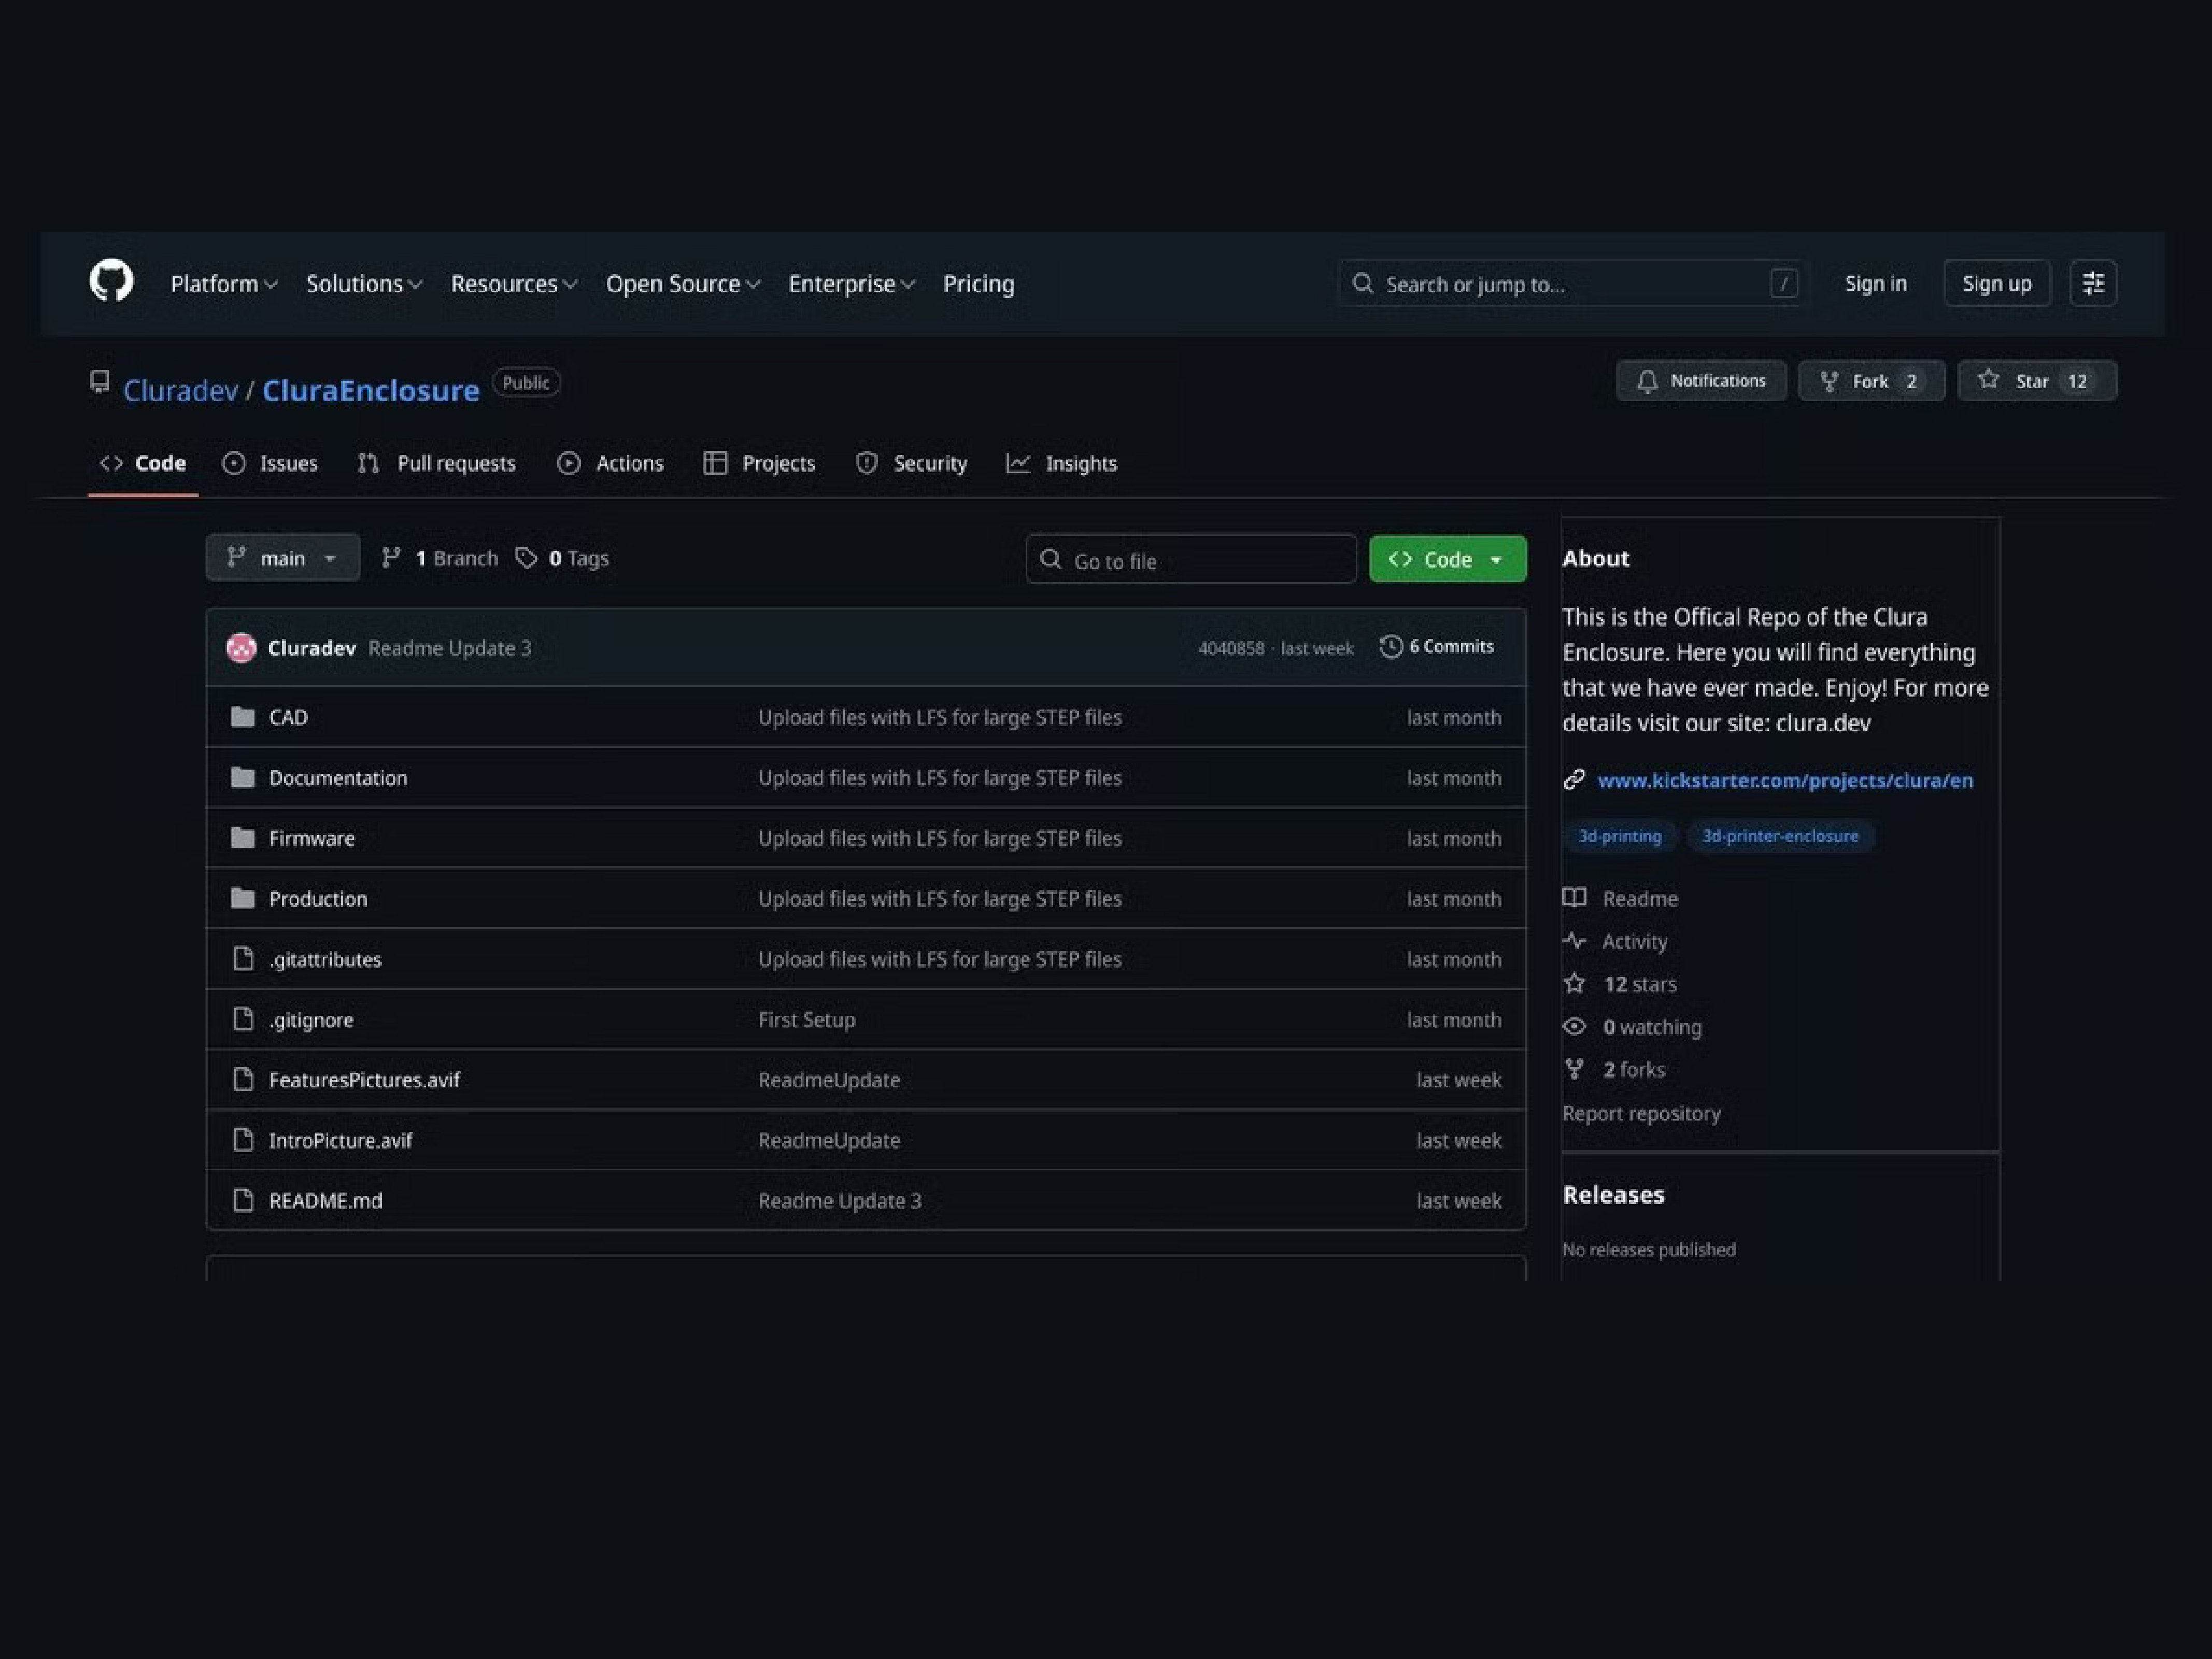Click the Cluradev avatar in commit row

pos(241,648)
